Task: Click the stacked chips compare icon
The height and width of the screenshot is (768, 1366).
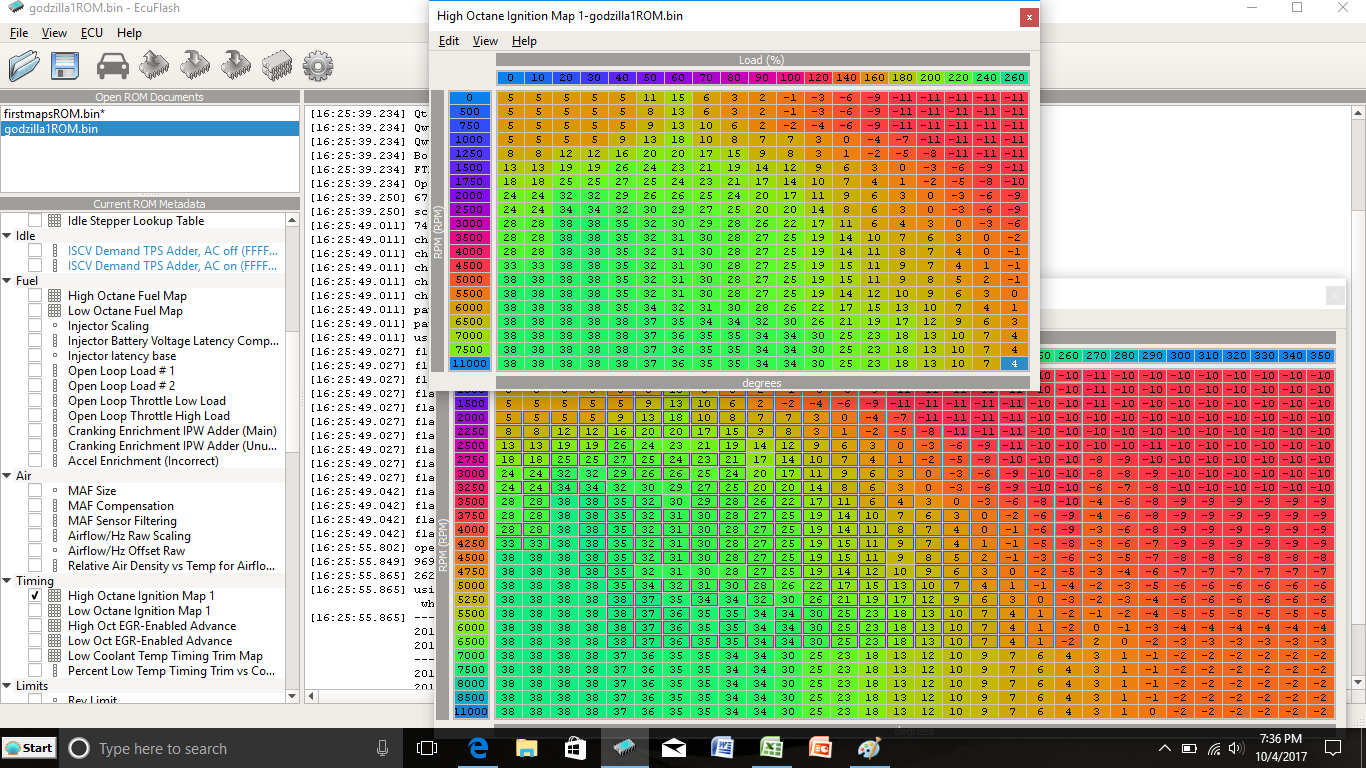Action: [x=277, y=66]
